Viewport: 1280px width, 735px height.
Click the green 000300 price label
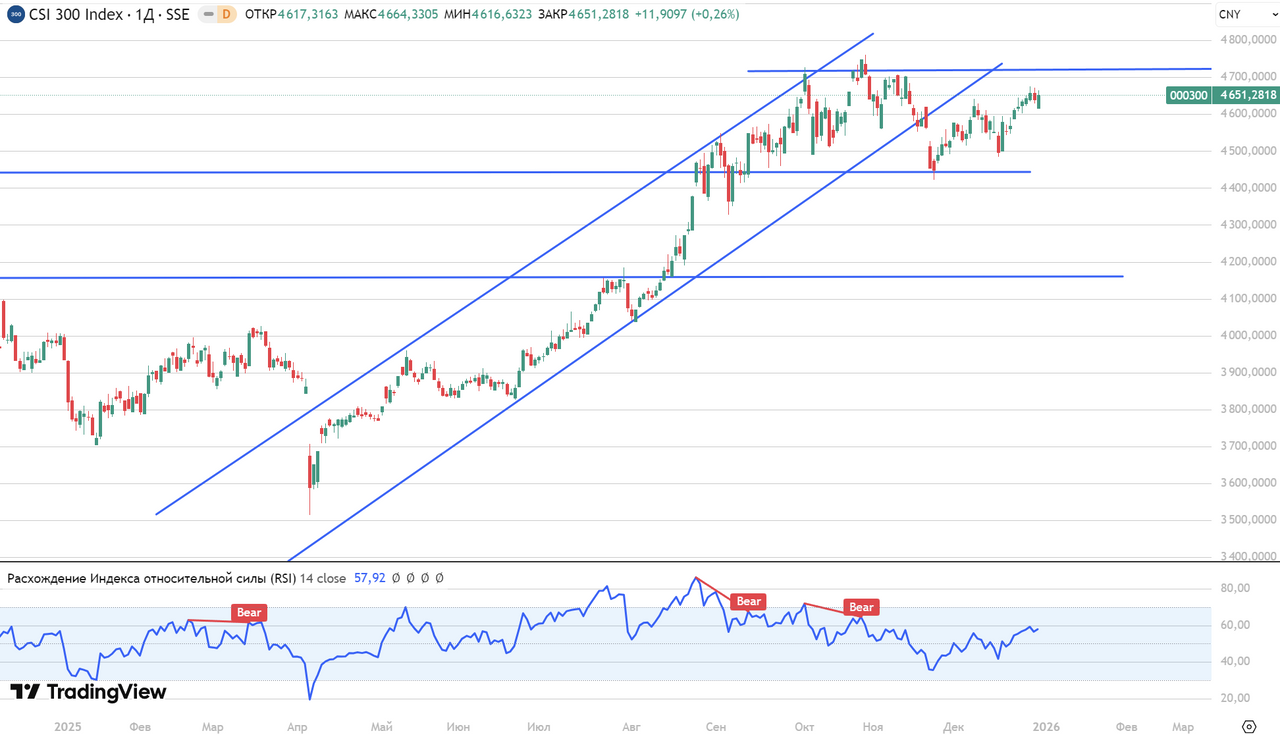[1189, 95]
